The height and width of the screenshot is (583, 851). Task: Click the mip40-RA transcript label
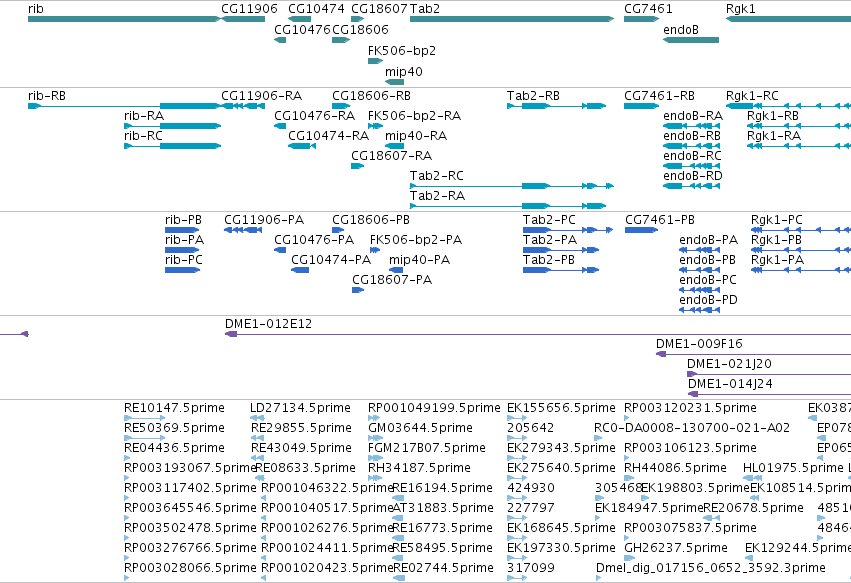[x=416, y=136]
